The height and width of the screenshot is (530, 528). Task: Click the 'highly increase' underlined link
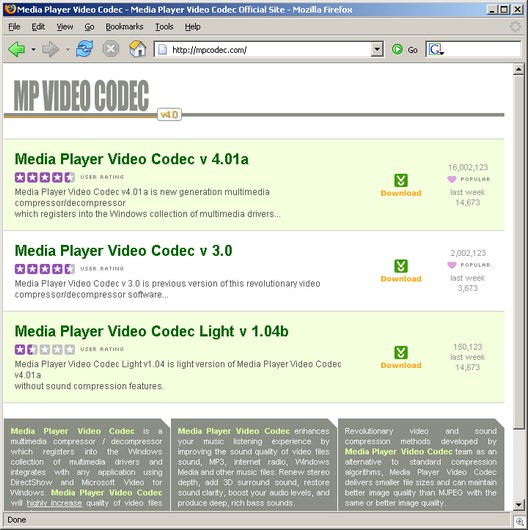tap(54, 503)
